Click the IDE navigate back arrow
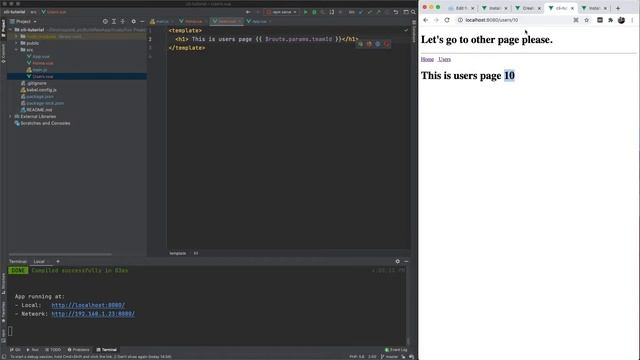 (248, 12)
